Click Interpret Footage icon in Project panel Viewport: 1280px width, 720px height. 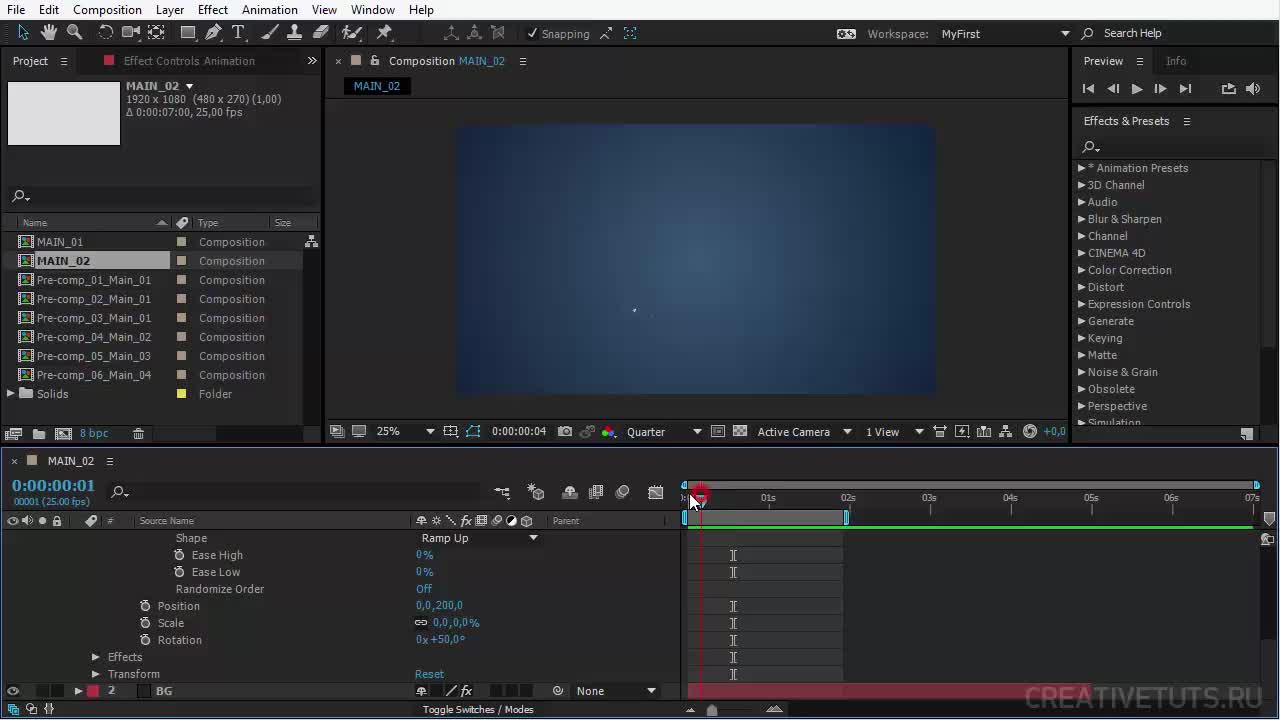coord(13,433)
